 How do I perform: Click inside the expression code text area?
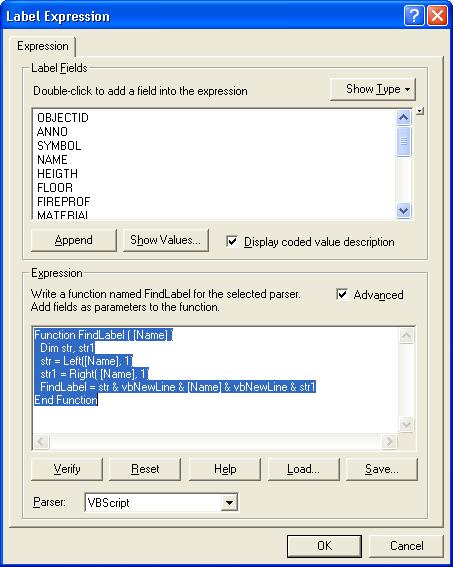216,380
